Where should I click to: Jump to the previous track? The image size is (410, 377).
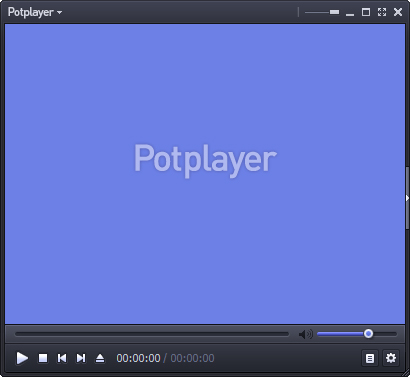pyautogui.click(x=62, y=358)
